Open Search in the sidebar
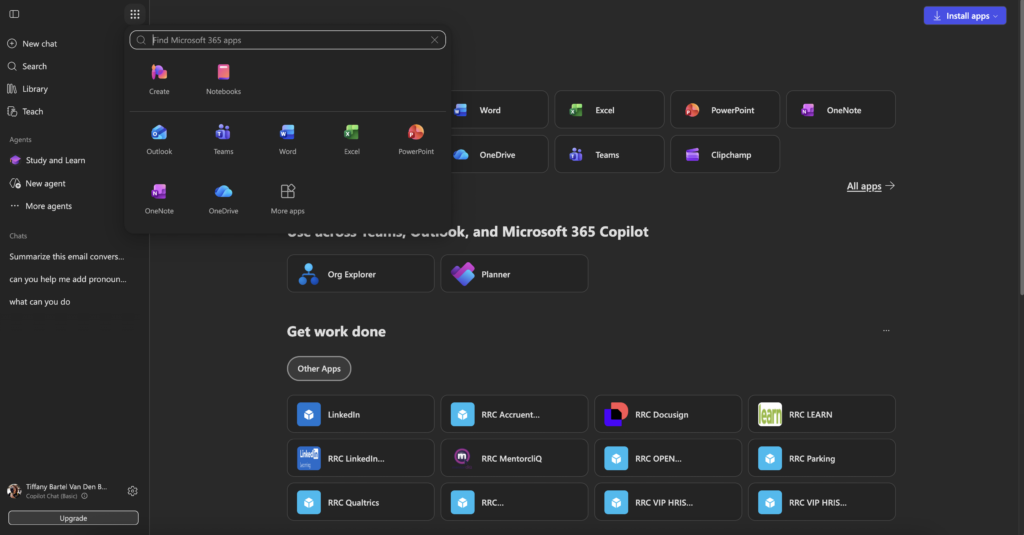The image size is (1024, 535). [27, 66]
